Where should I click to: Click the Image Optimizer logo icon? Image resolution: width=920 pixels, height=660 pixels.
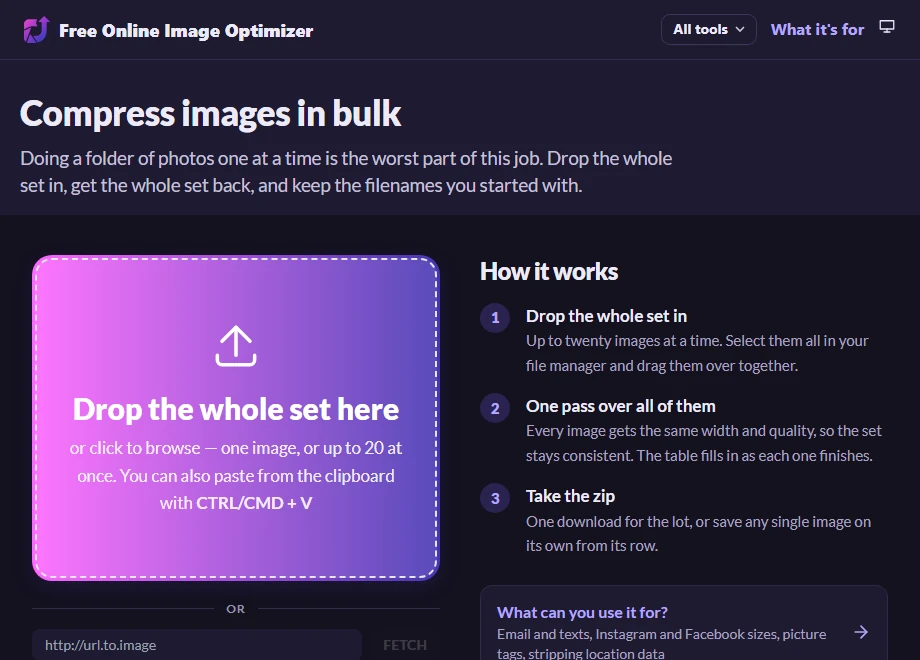[36, 30]
